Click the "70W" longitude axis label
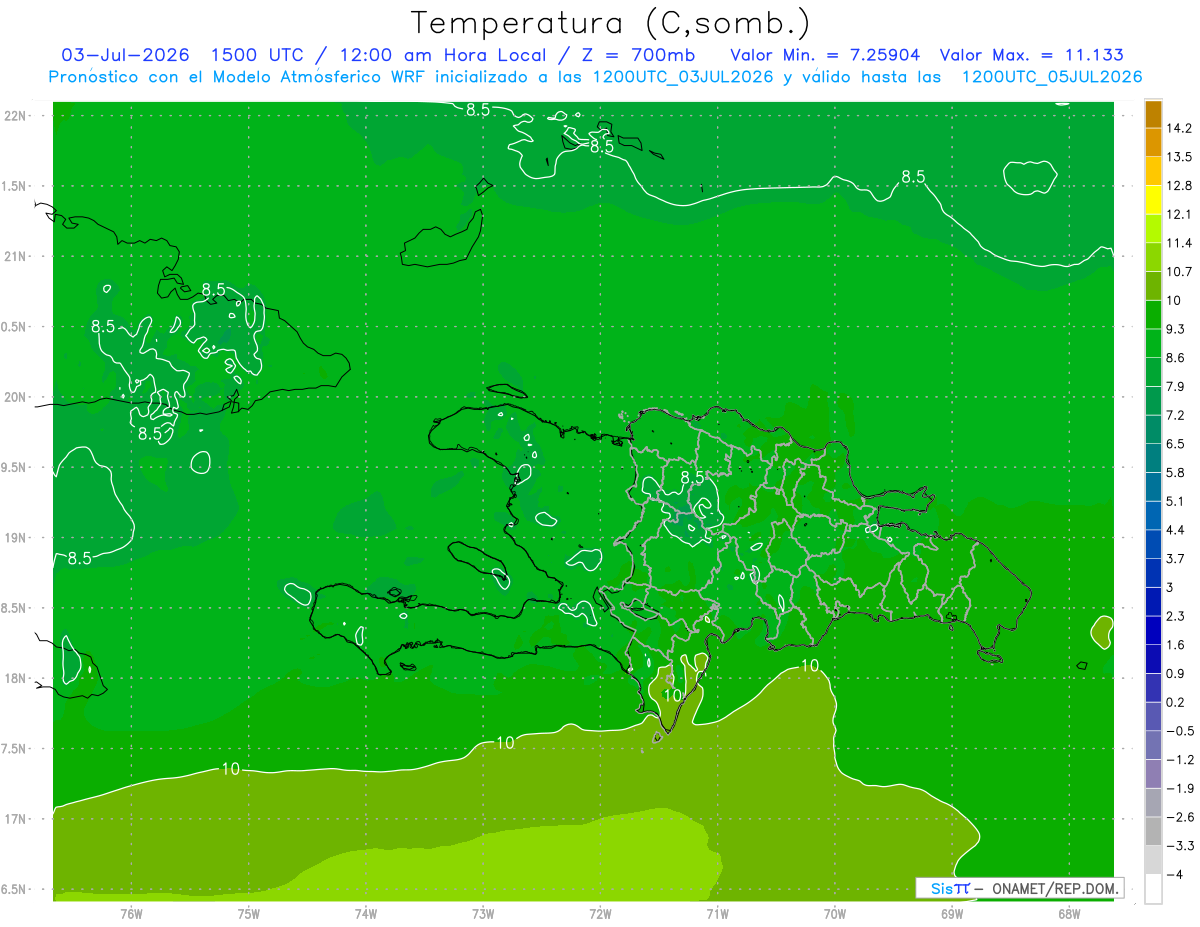The height and width of the screenshot is (927, 1200). click(835, 914)
